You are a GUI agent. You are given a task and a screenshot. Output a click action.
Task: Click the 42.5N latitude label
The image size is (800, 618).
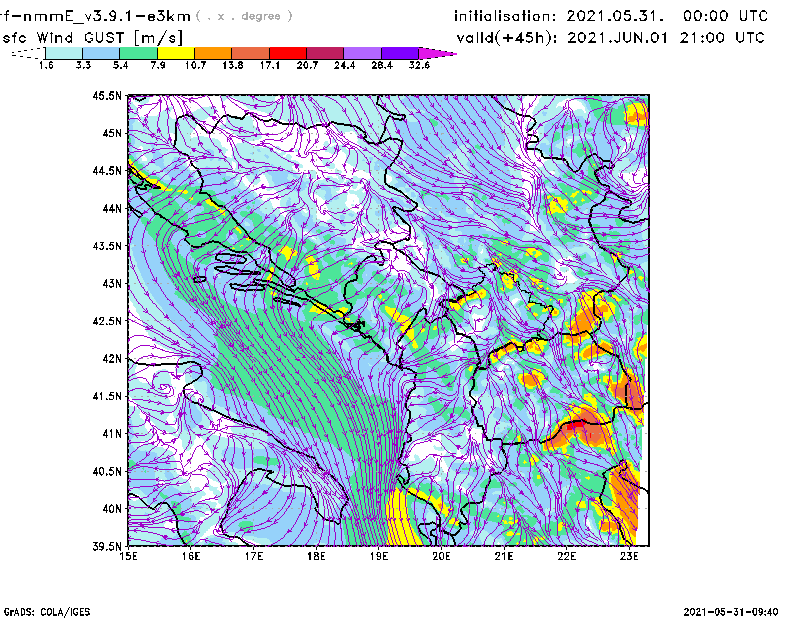pyautogui.click(x=107, y=321)
